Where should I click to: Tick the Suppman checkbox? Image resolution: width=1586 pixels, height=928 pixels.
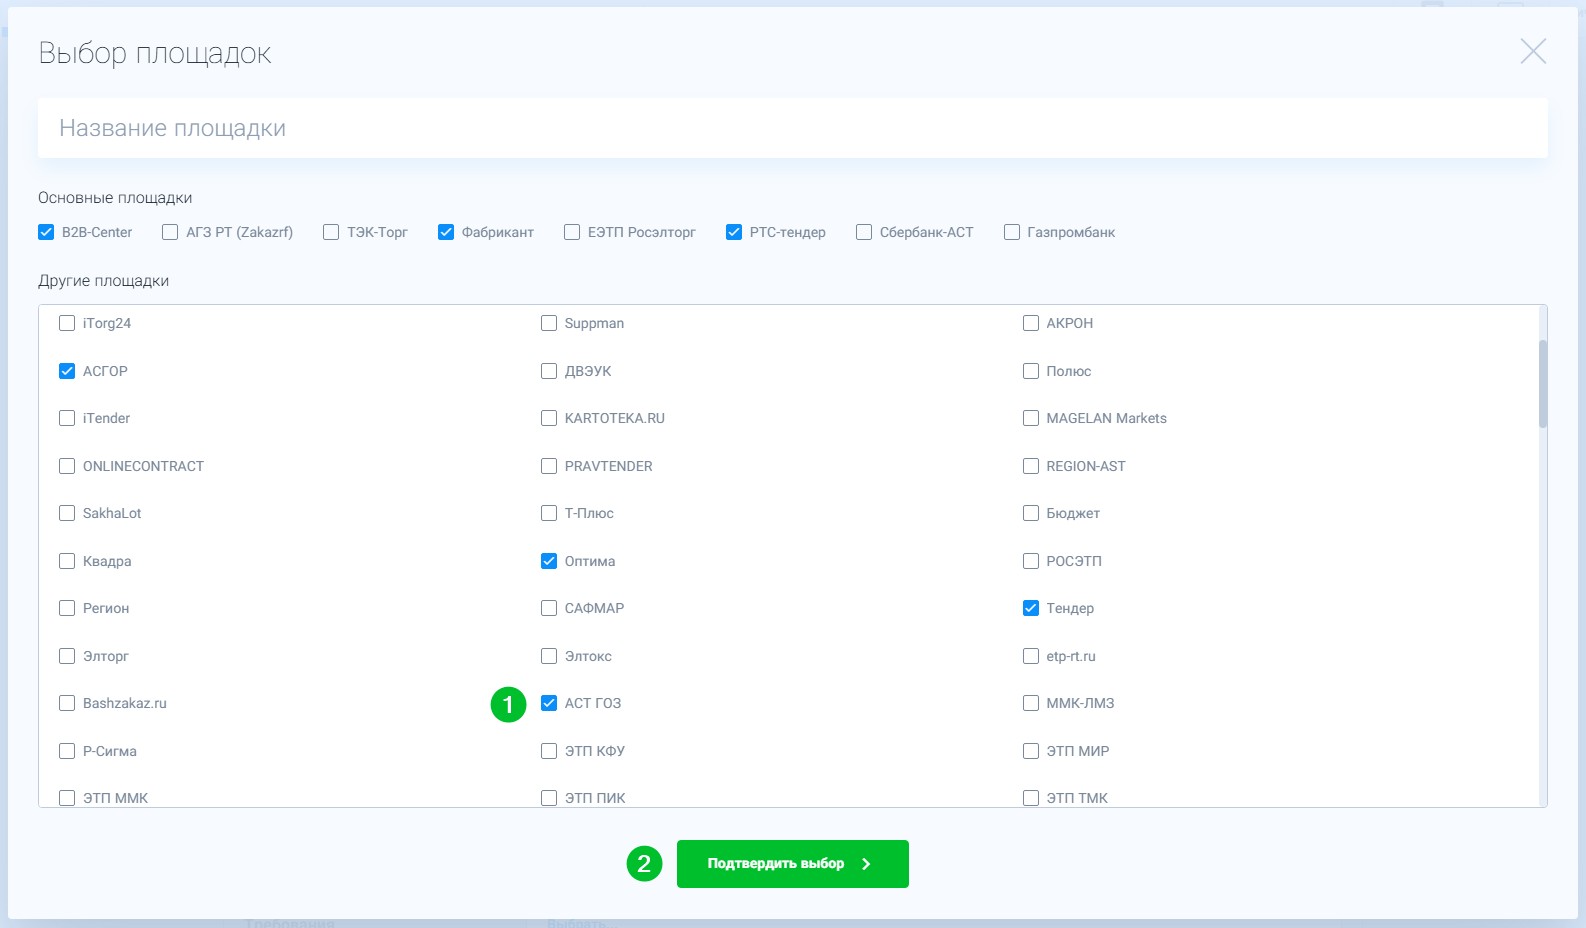click(549, 323)
